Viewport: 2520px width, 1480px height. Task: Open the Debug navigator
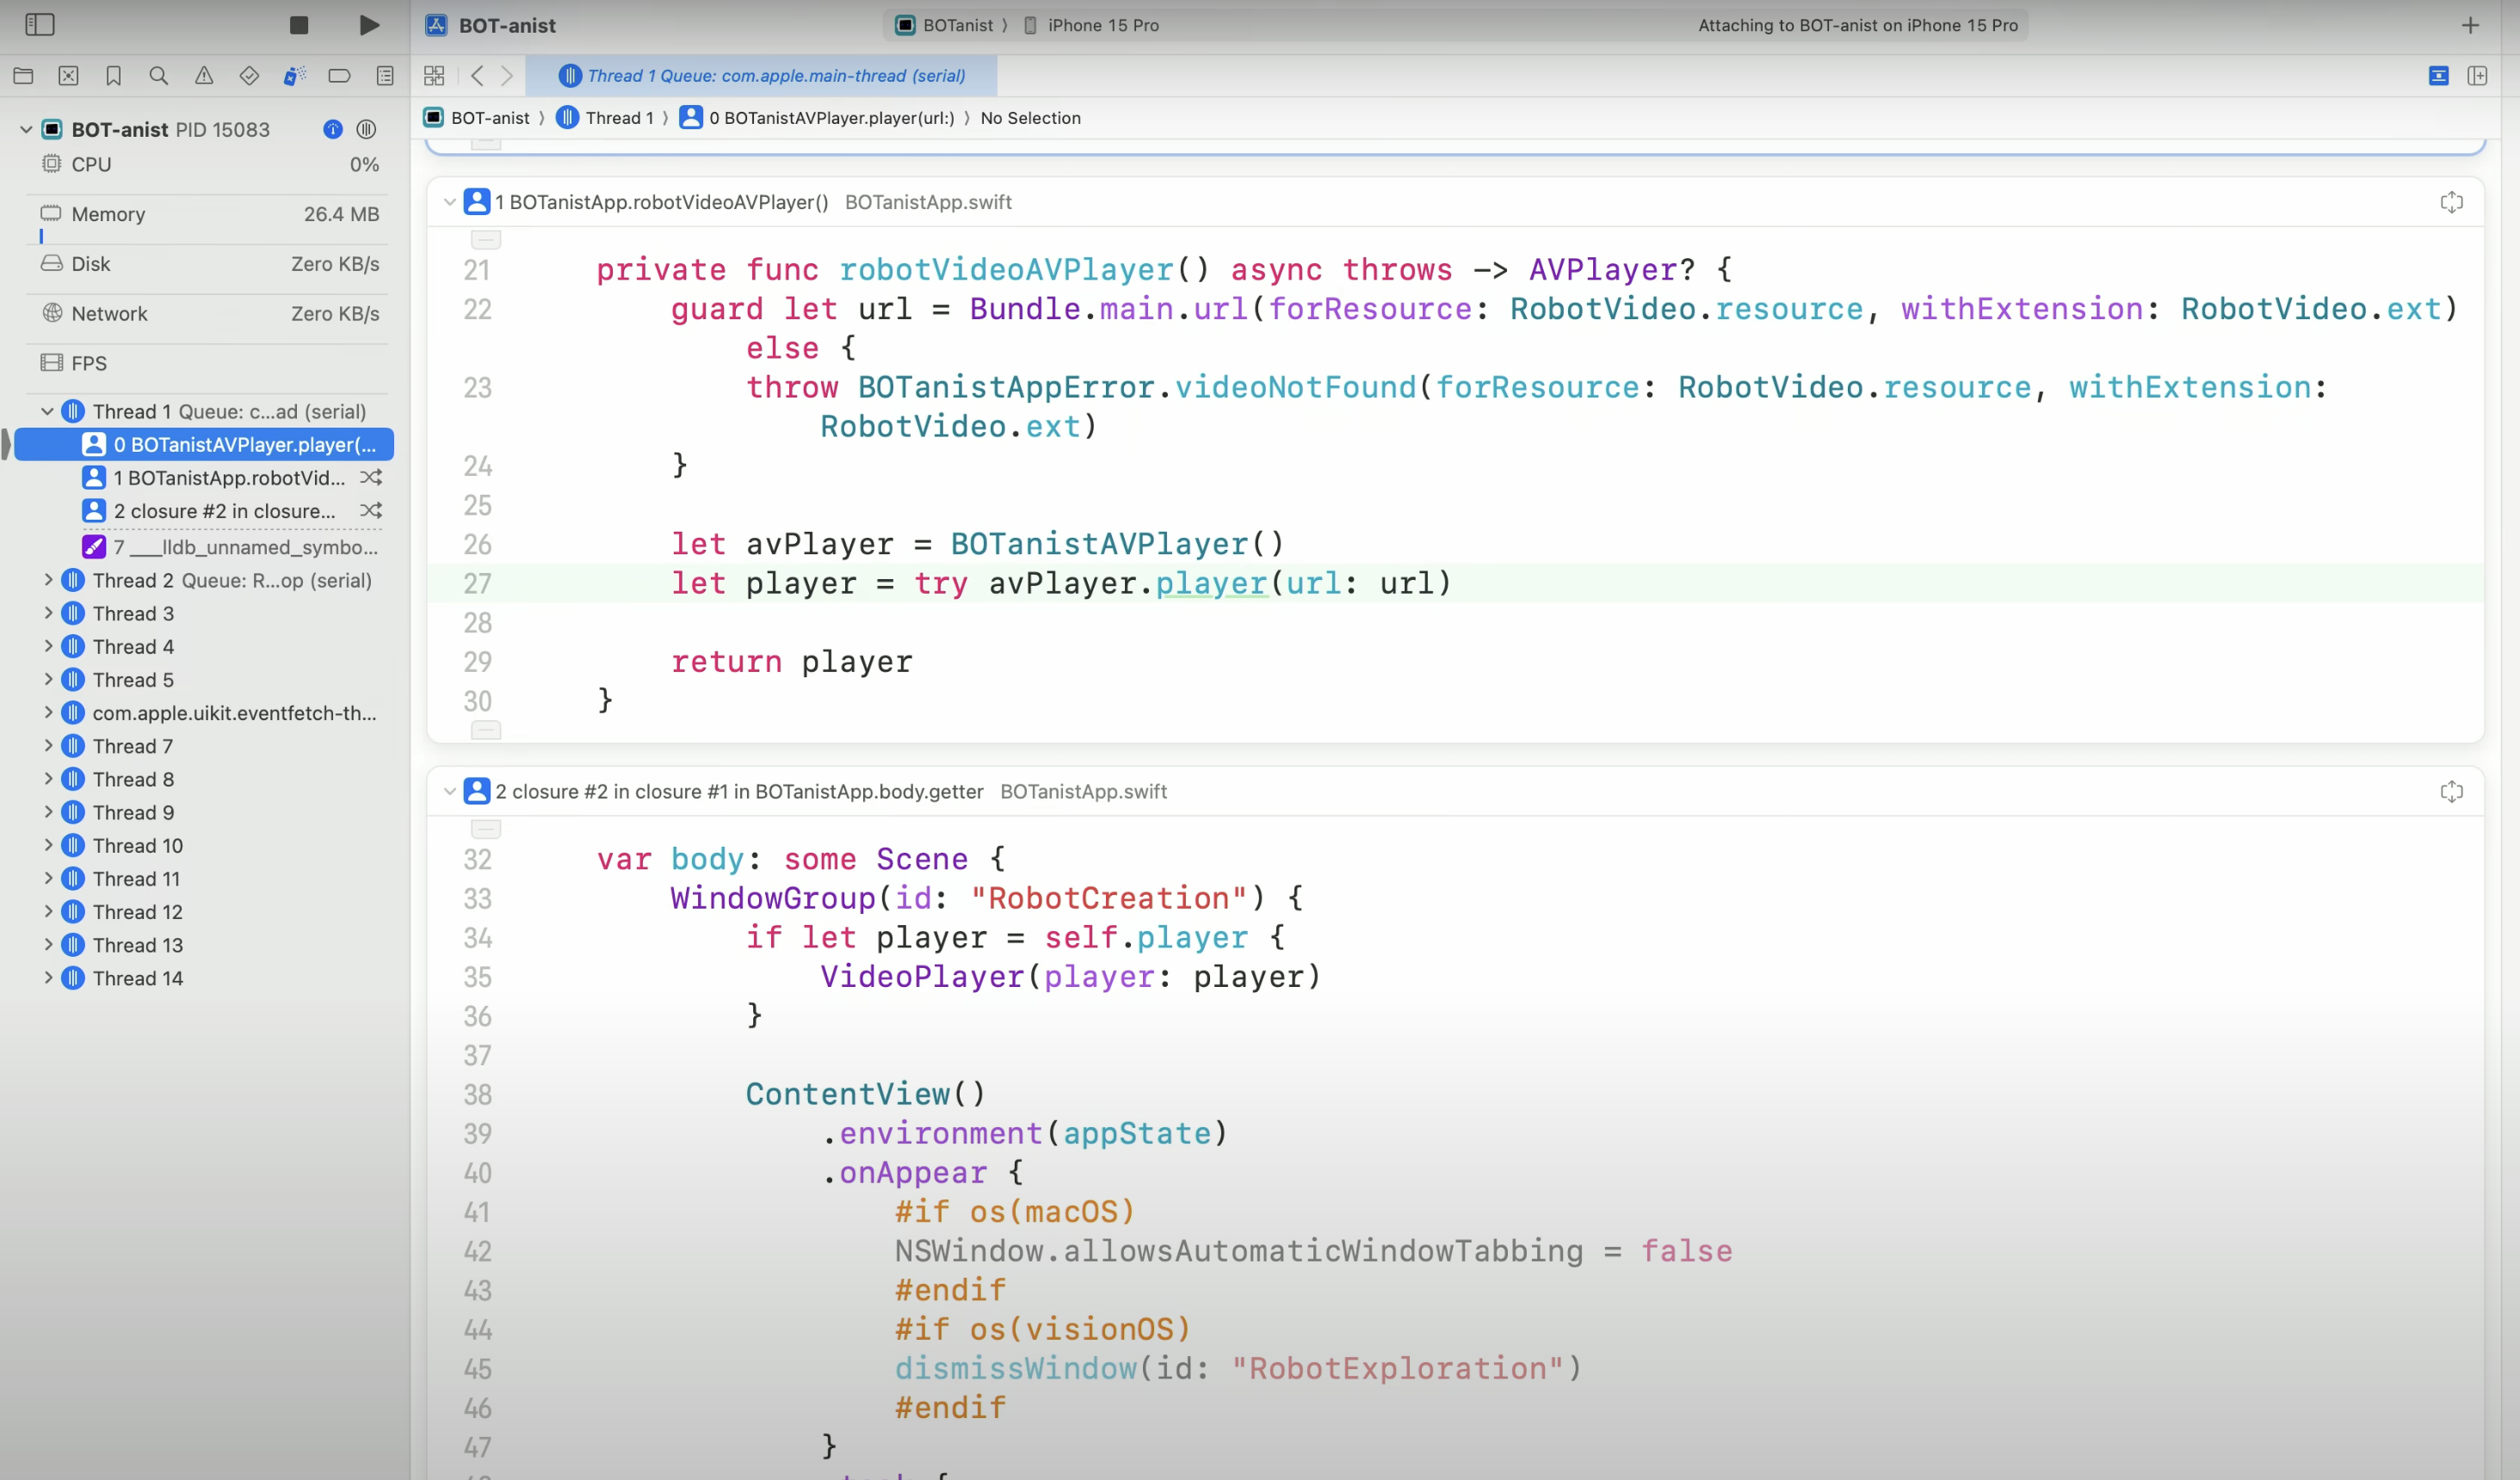click(x=294, y=76)
